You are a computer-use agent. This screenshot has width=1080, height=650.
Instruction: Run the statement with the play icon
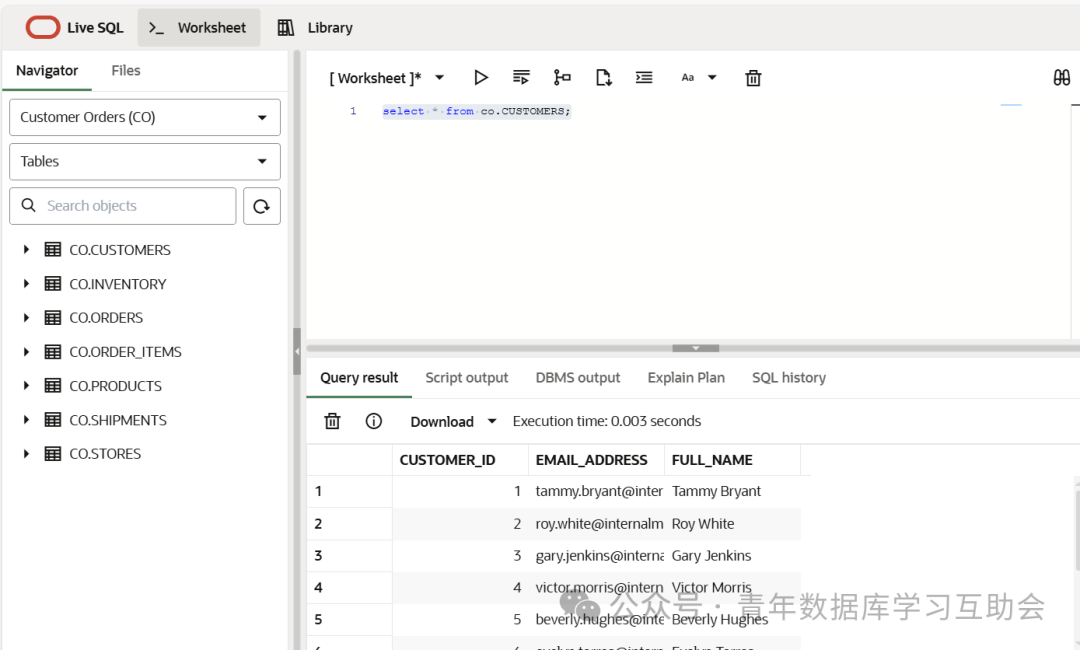(x=481, y=78)
